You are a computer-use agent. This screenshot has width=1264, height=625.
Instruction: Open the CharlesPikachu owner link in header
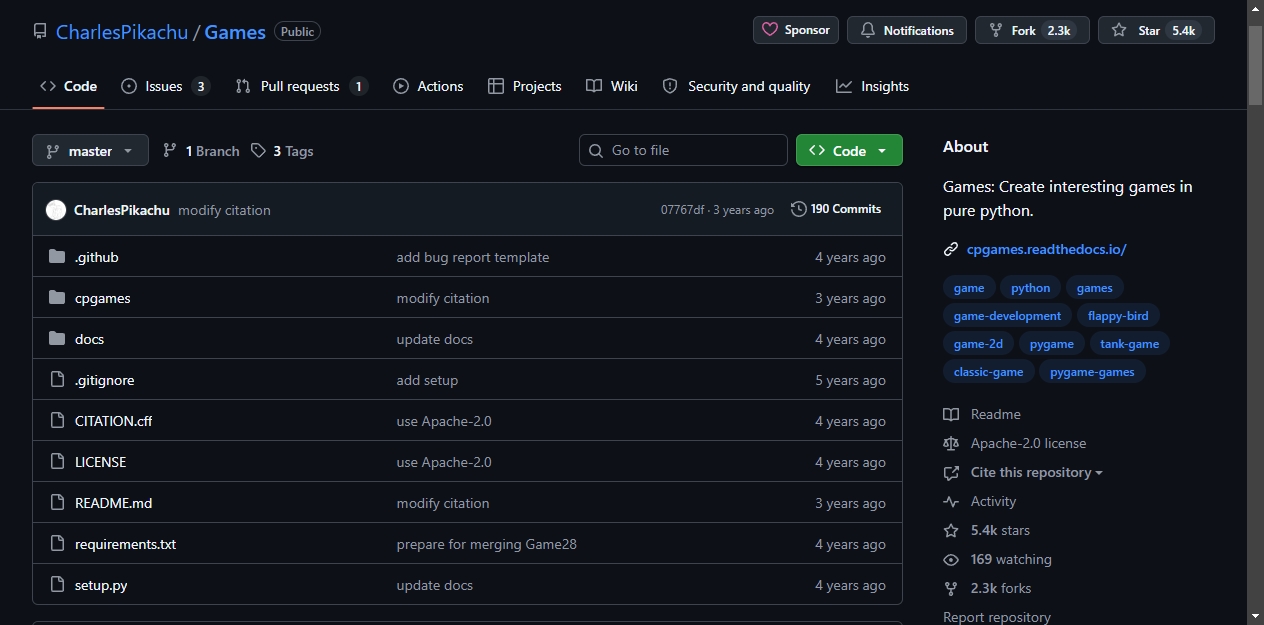coord(122,32)
